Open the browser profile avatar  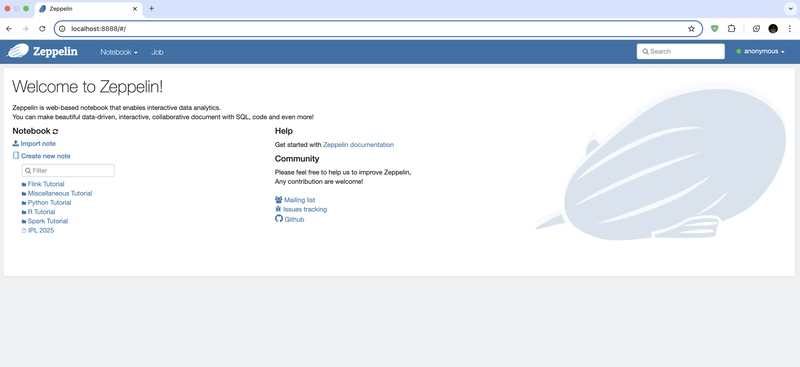click(773, 29)
